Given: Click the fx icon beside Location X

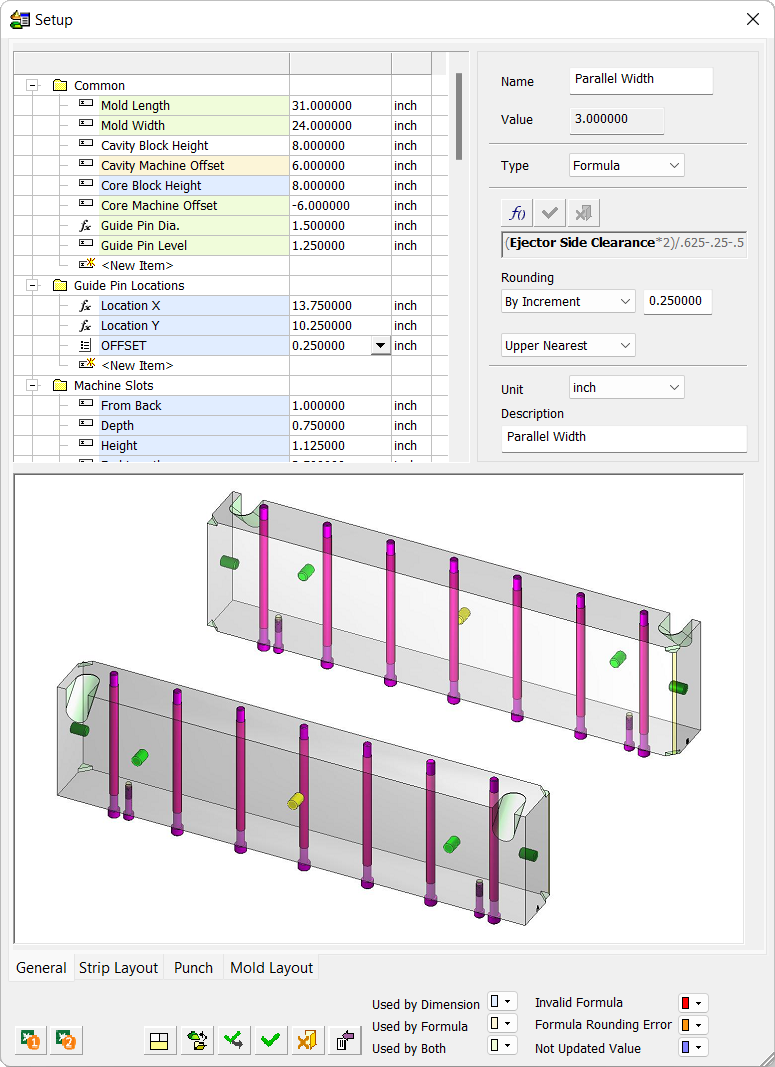Looking at the screenshot, I should pos(86,306).
